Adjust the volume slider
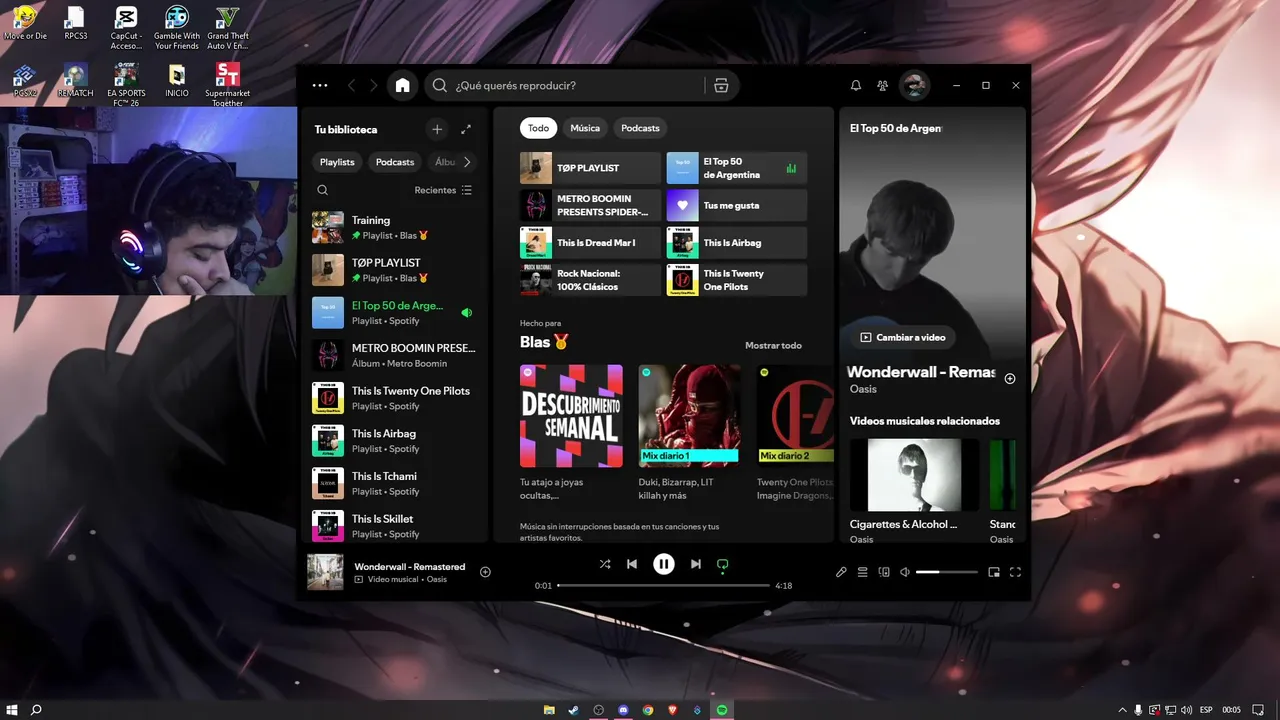Viewport: 1280px width, 720px height. coord(947,572)
